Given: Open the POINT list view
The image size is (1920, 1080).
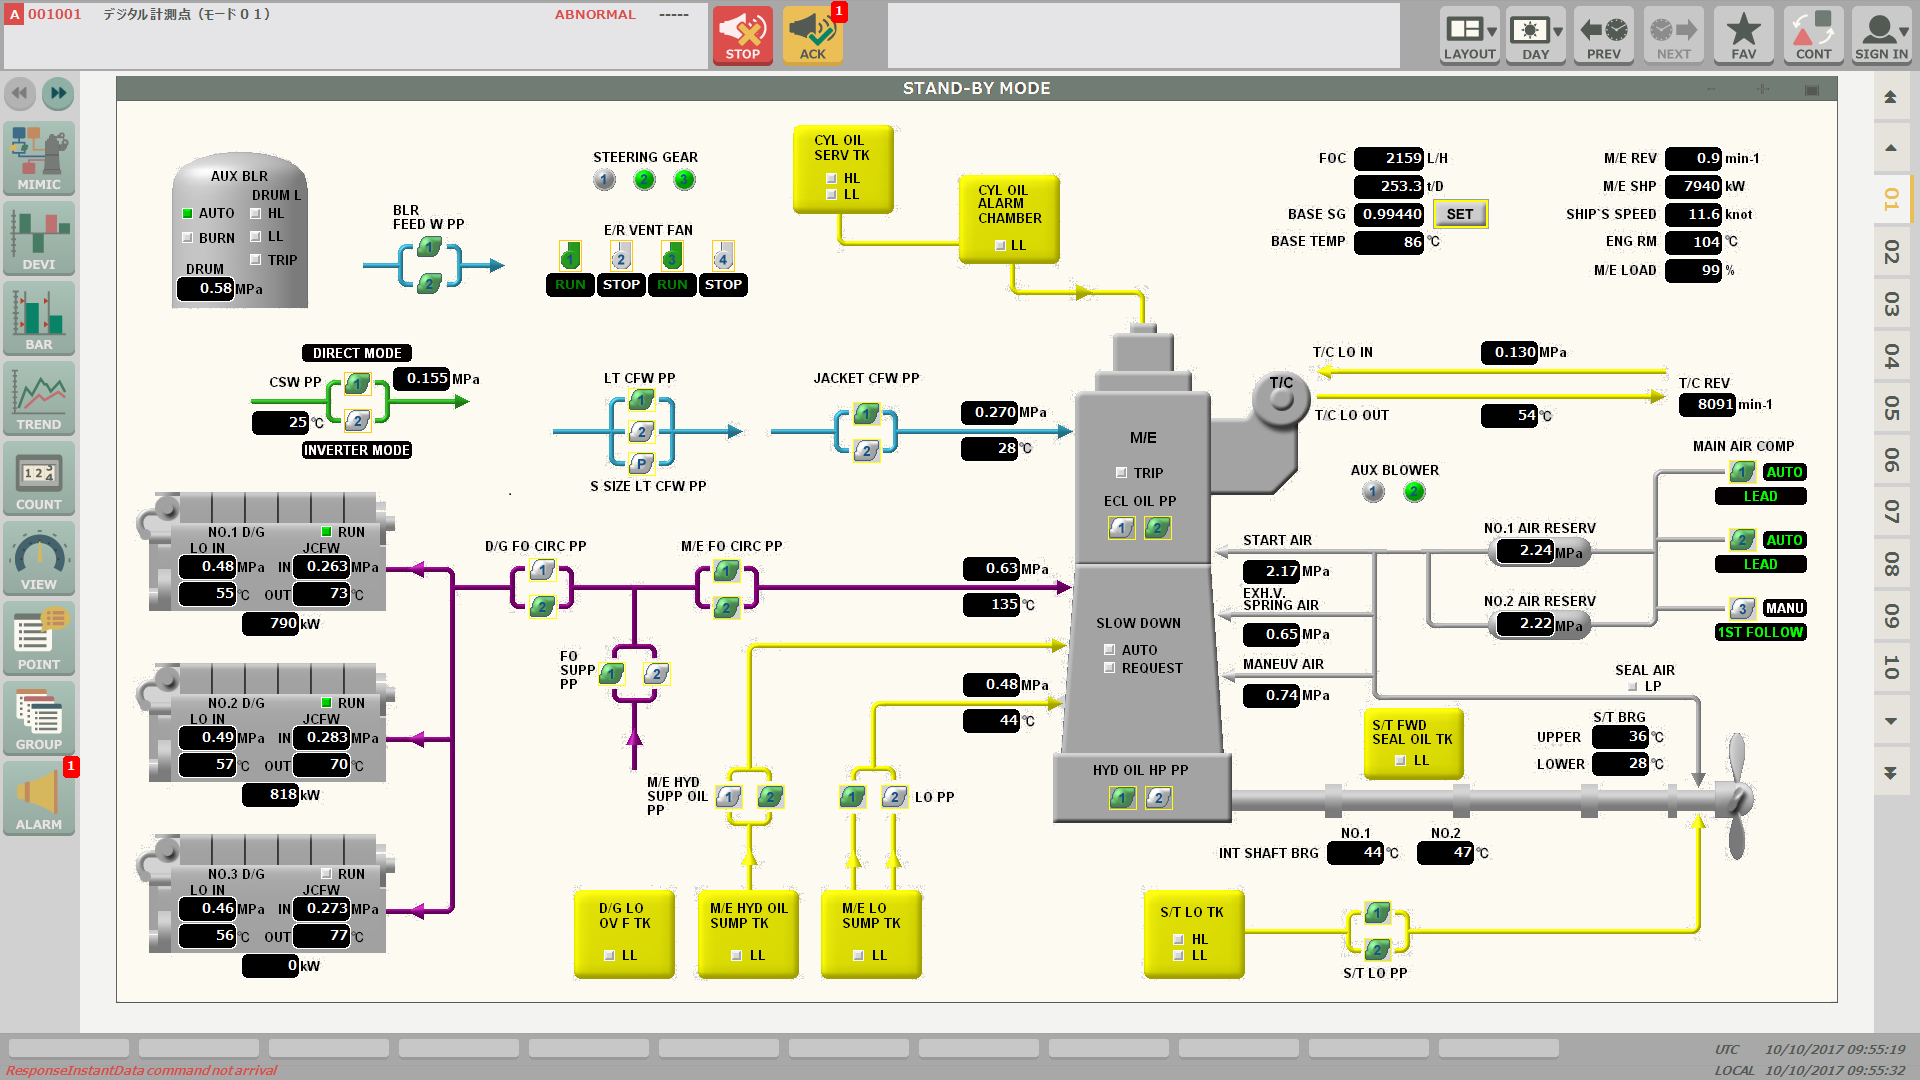Looking at the screenshot, I should tap(39, 638).
